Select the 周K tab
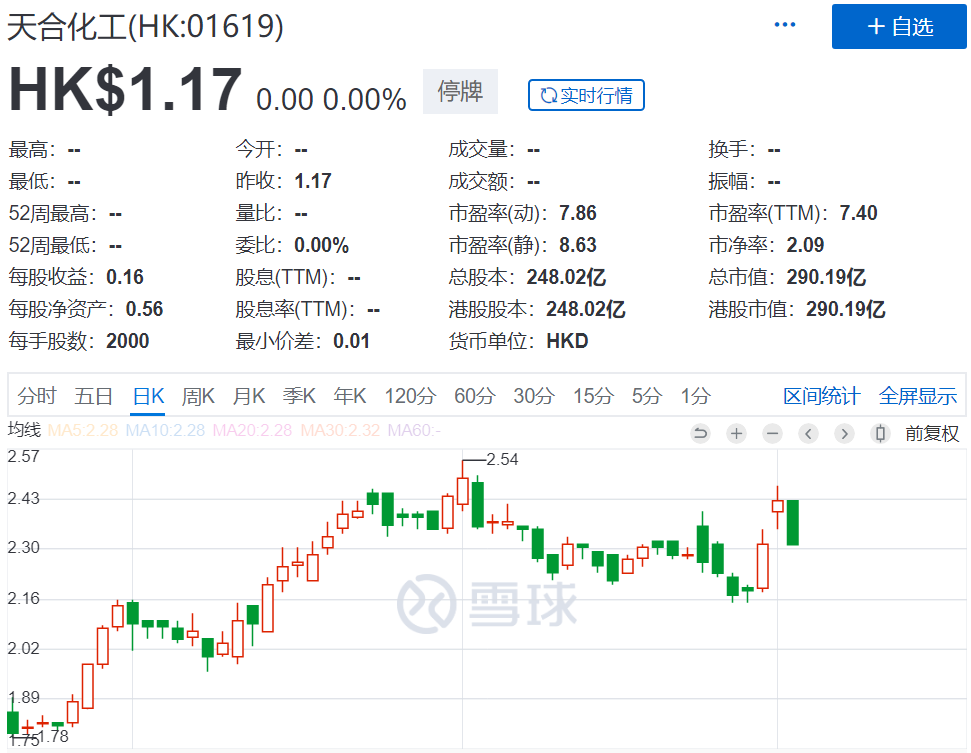This screenshot has height=753, width=971. tap(198, 396)
